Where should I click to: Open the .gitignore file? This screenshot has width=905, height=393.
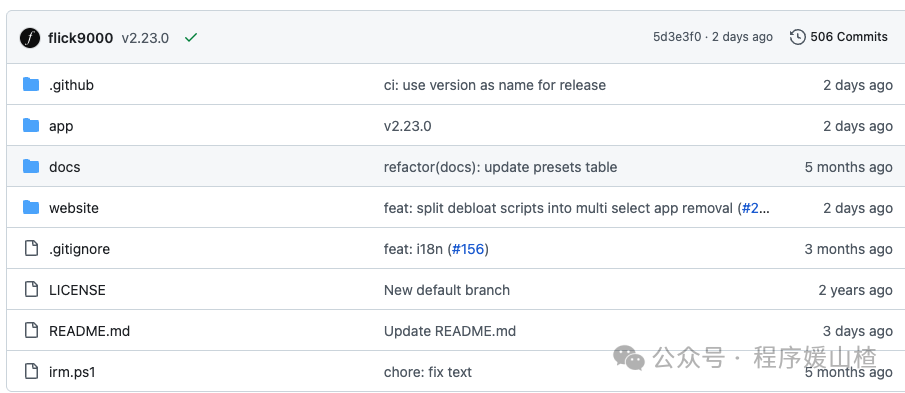coord(79,249)
